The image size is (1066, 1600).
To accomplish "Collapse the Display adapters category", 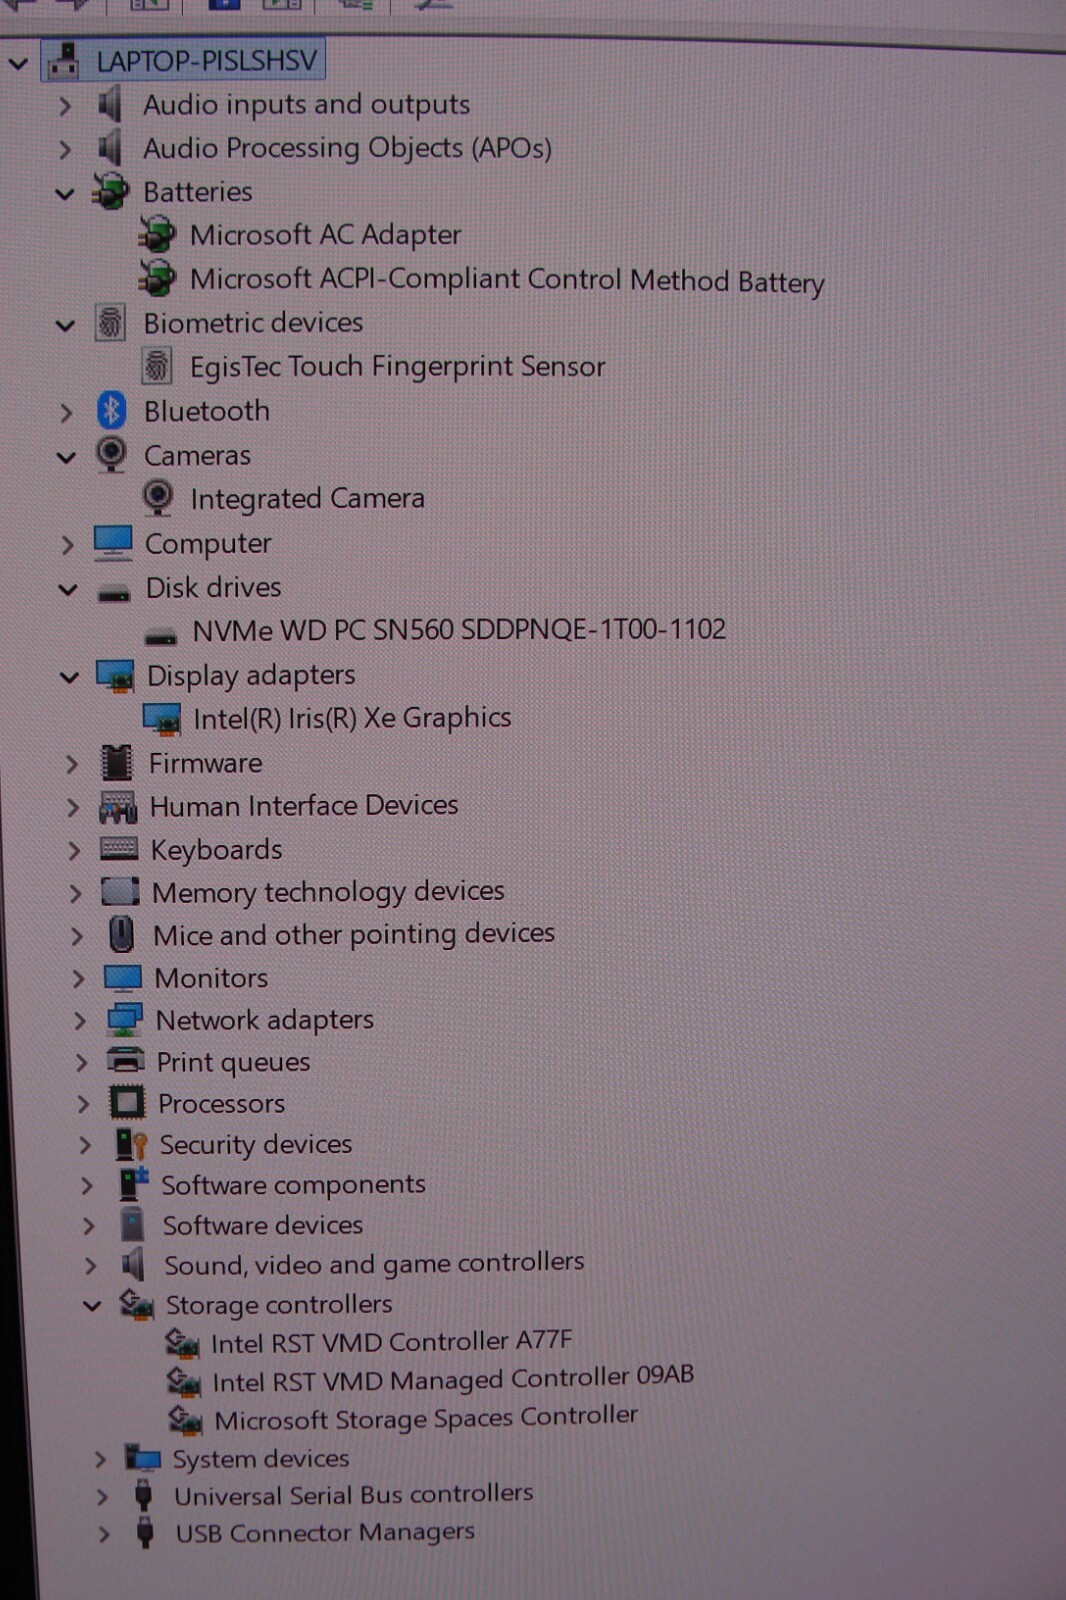I will (69, 677).
